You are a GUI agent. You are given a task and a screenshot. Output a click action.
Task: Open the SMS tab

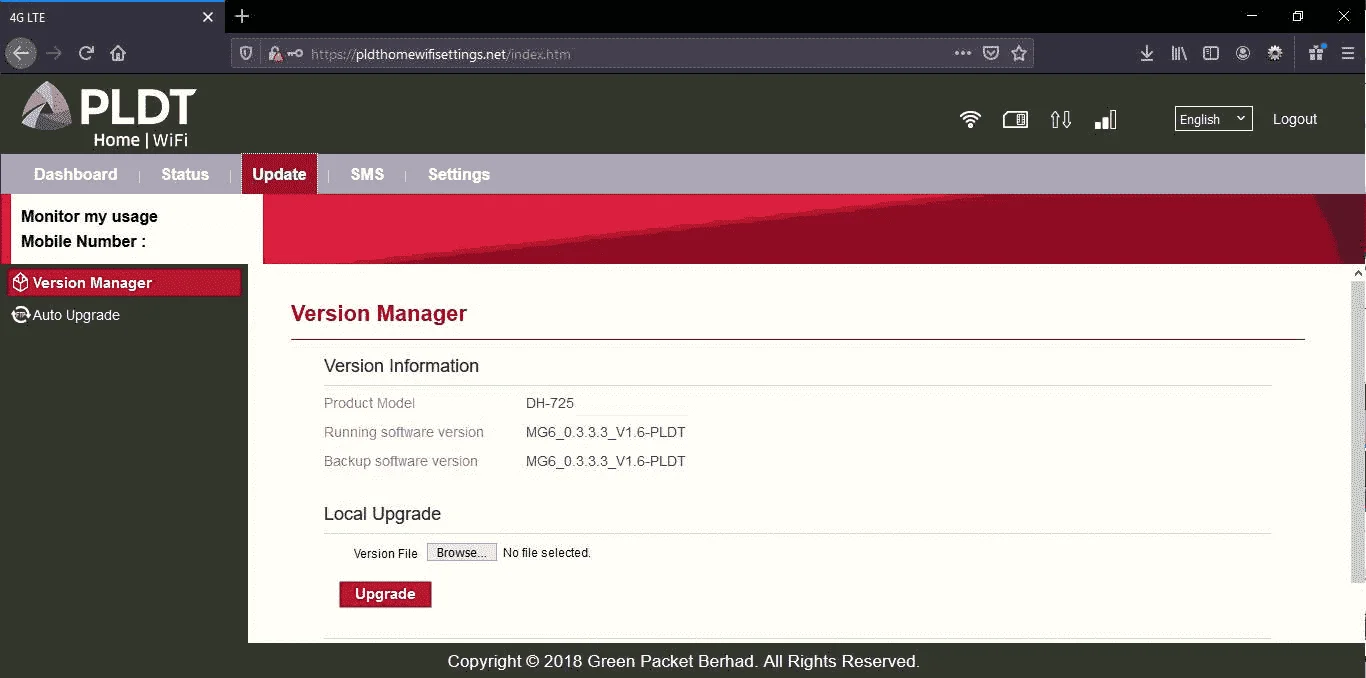click(367, 174)
